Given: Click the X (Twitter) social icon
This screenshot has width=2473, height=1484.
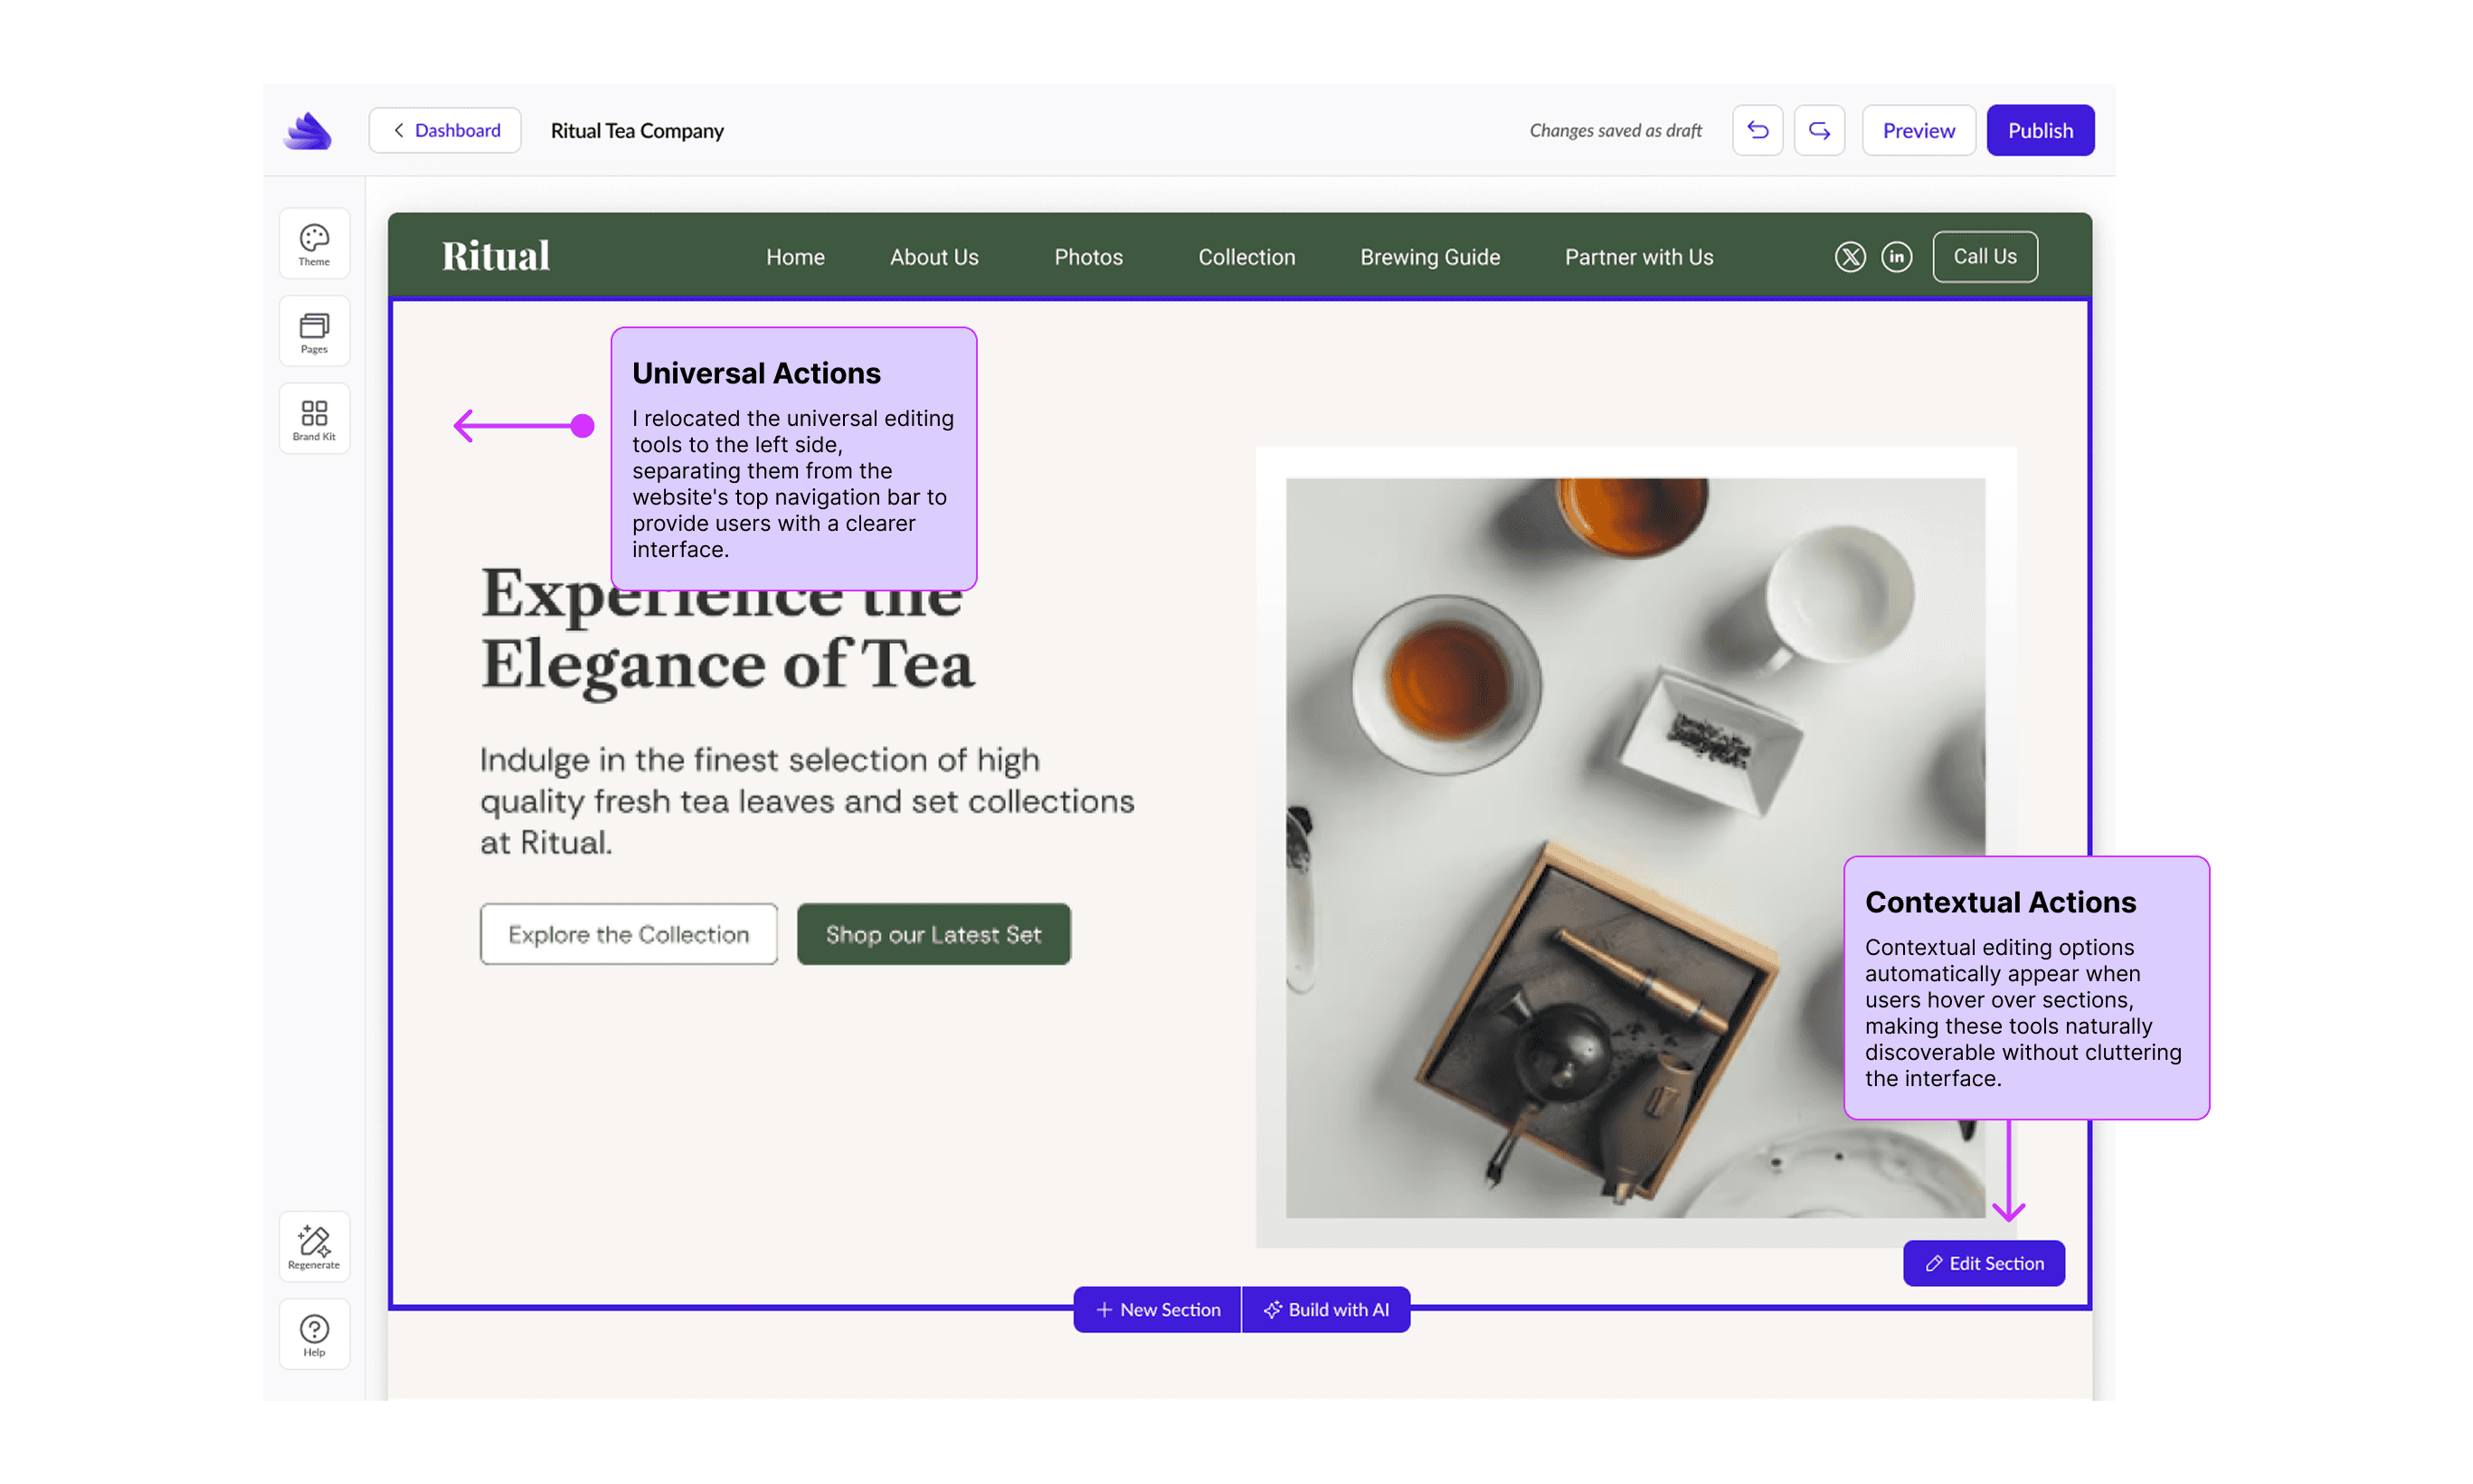Looking at the screenshot, I should pyautogui.click(x=1849, y=257).
